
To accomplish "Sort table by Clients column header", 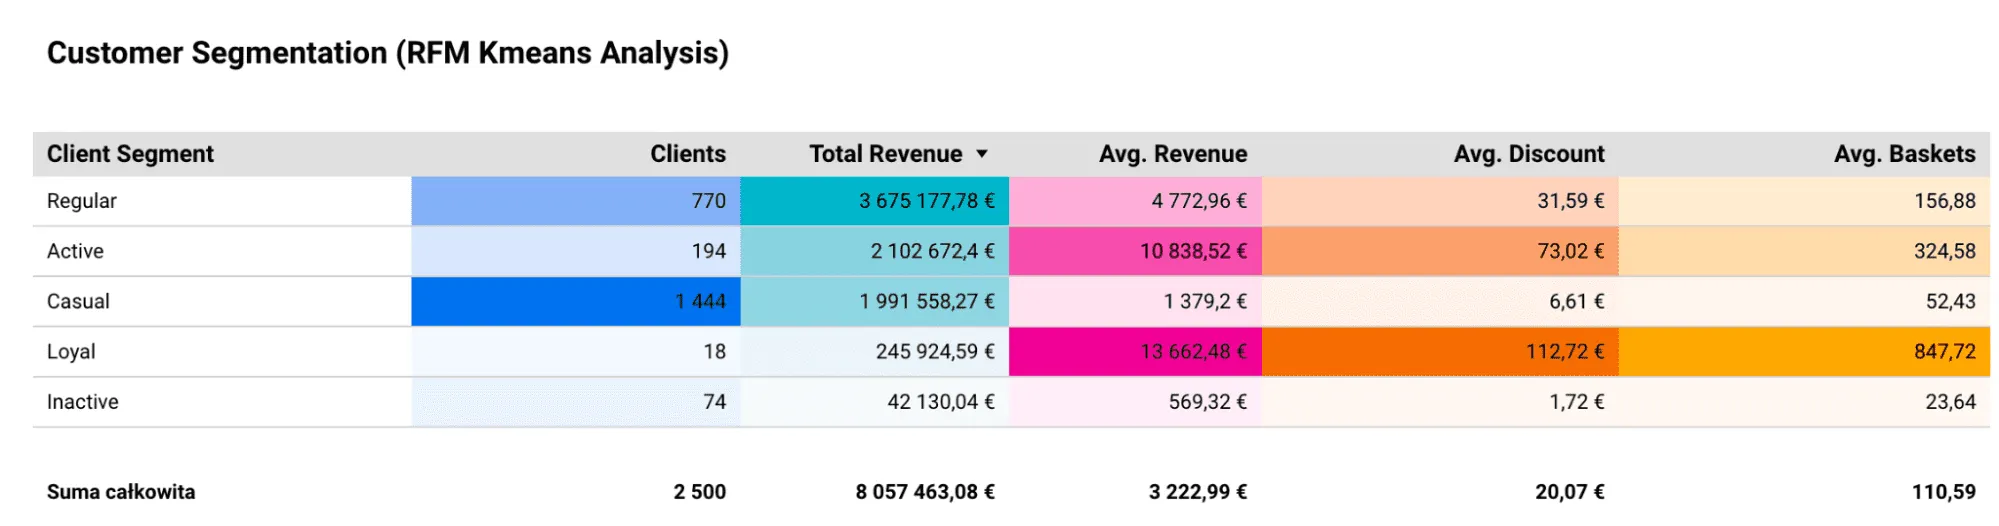I will pyautogui.click(x=687, y=154).
